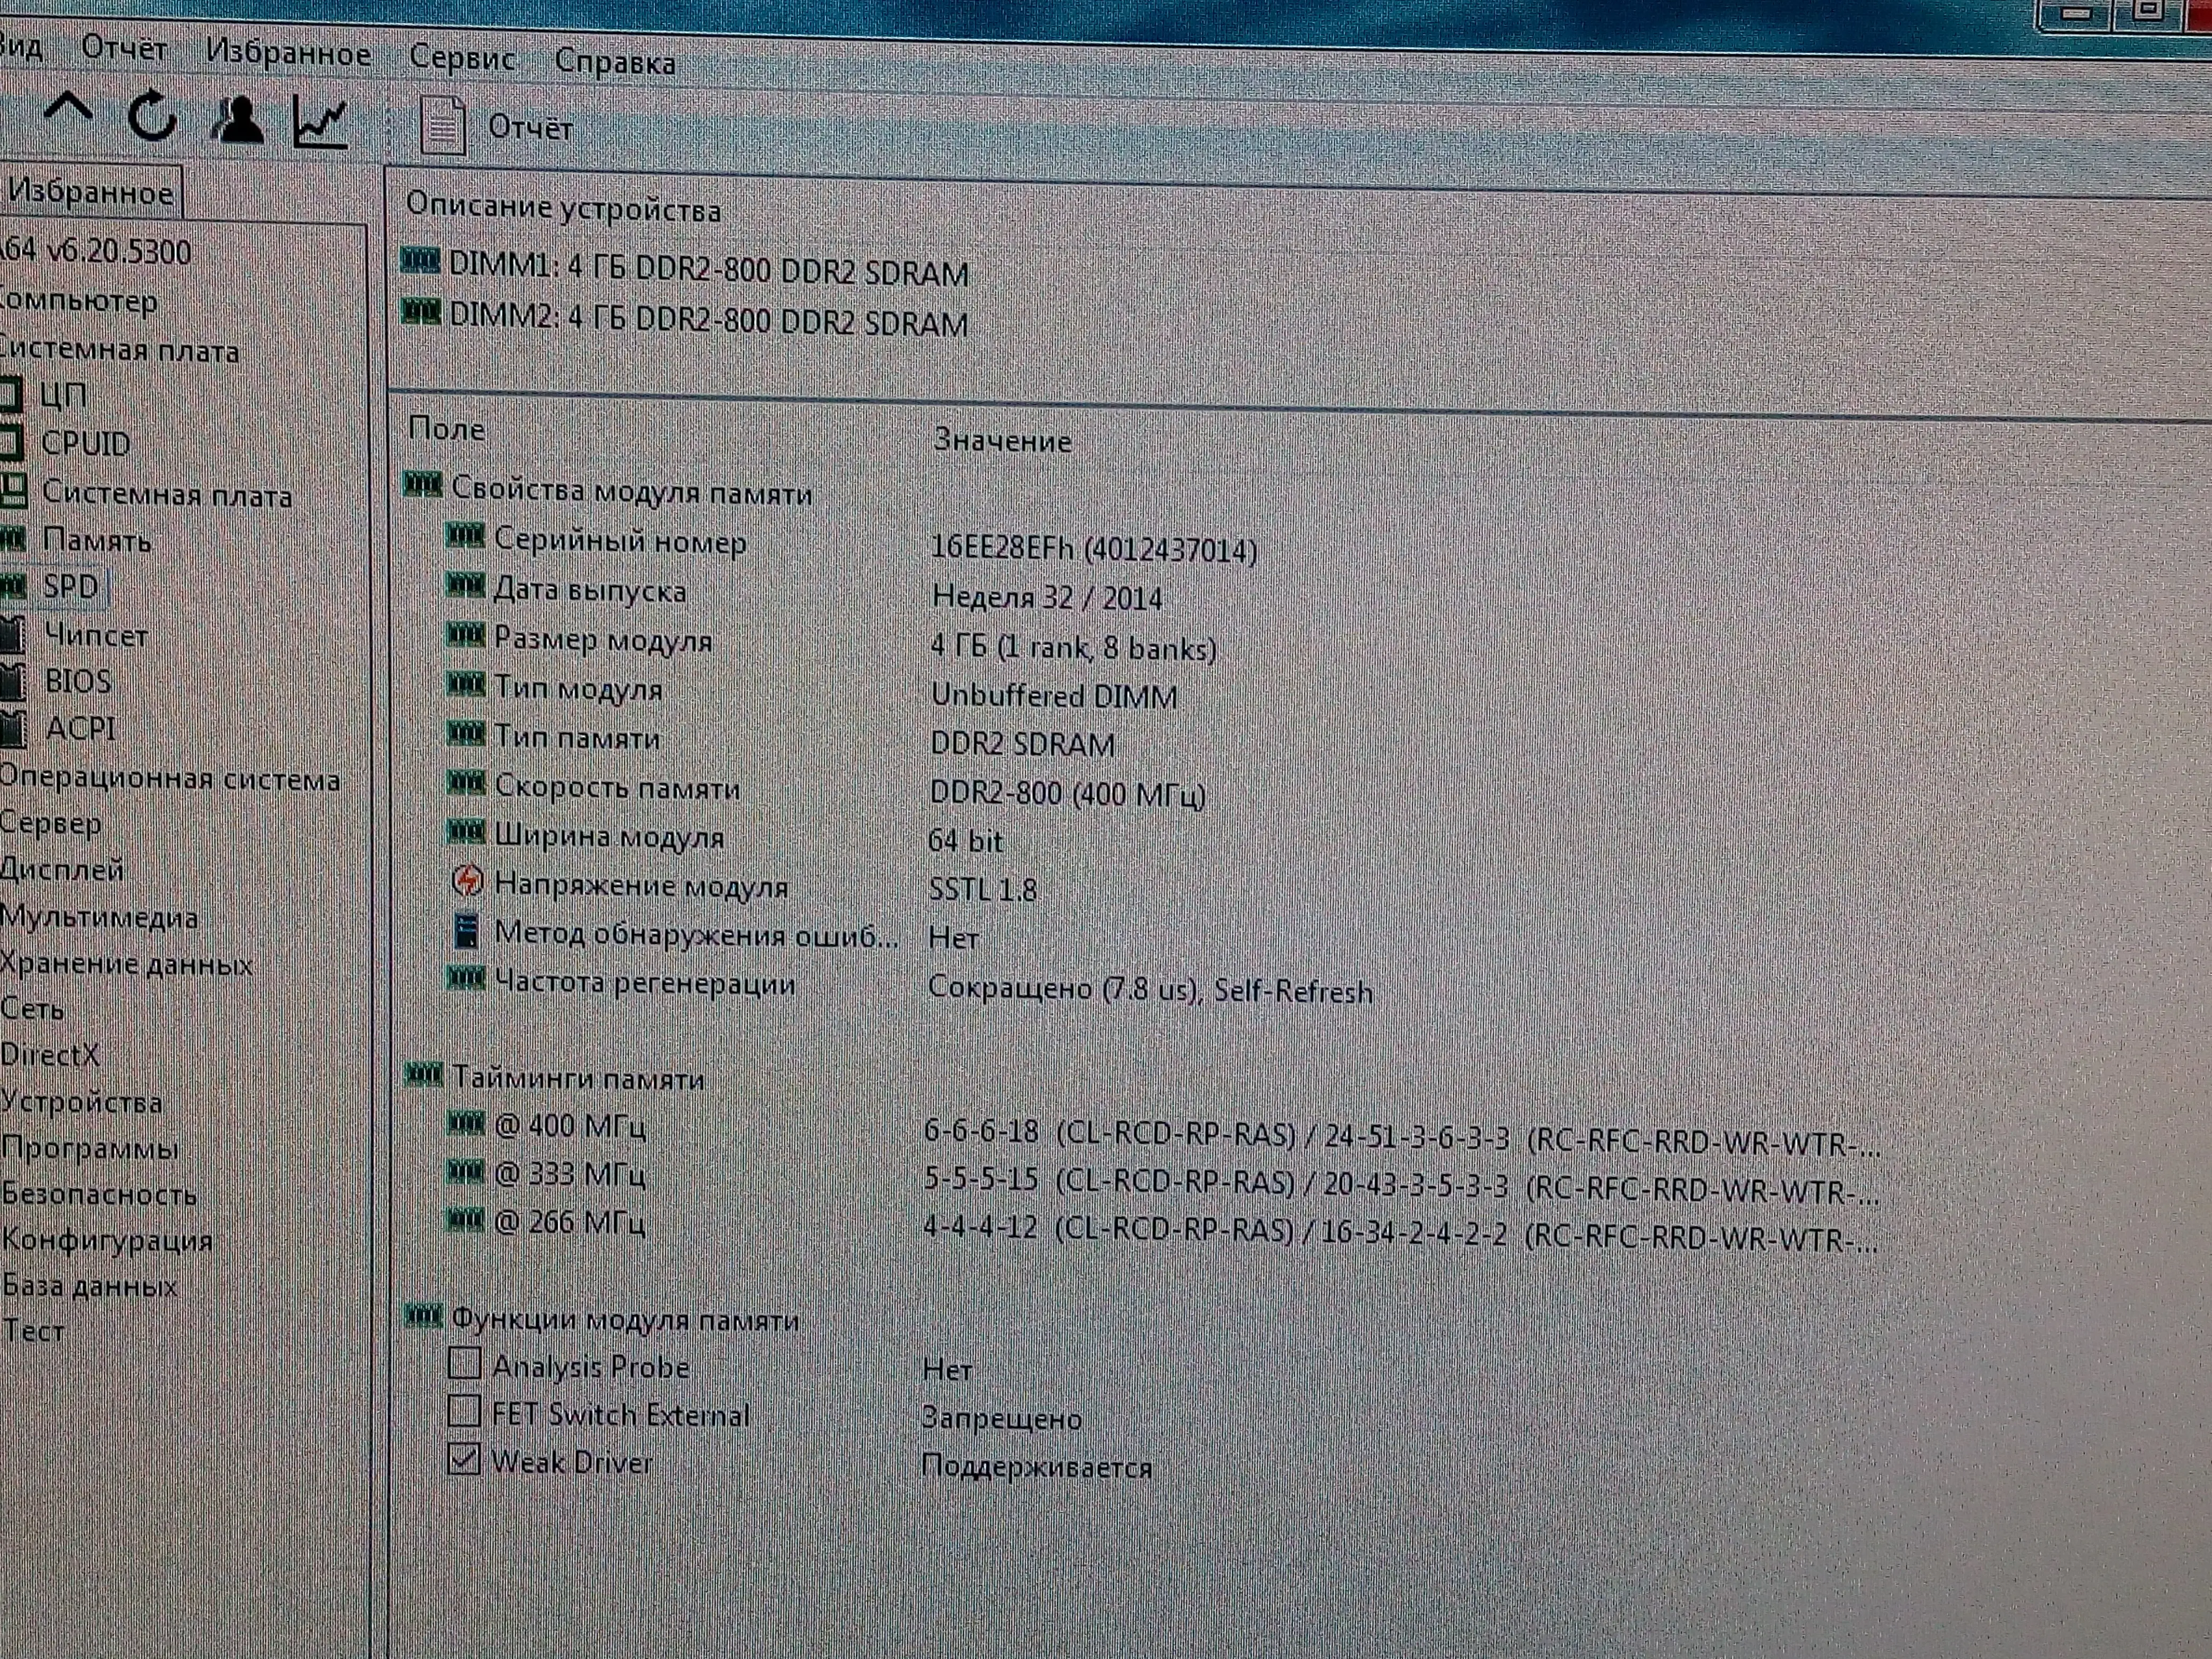Click the Напряжение модуля voltage icon

click(467, 882)
